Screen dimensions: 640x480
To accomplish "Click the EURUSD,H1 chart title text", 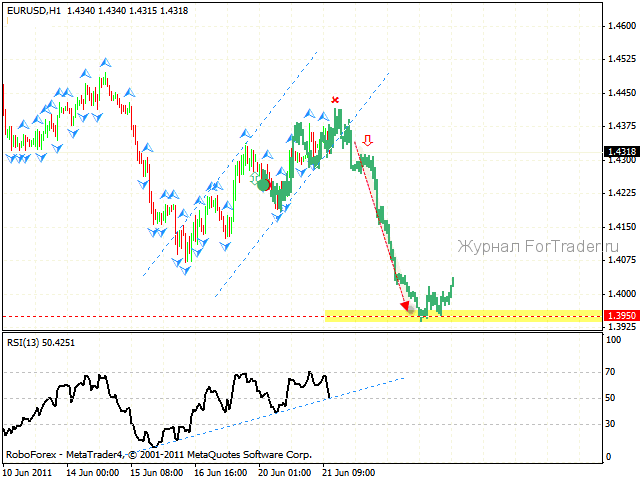I will 34,11.
